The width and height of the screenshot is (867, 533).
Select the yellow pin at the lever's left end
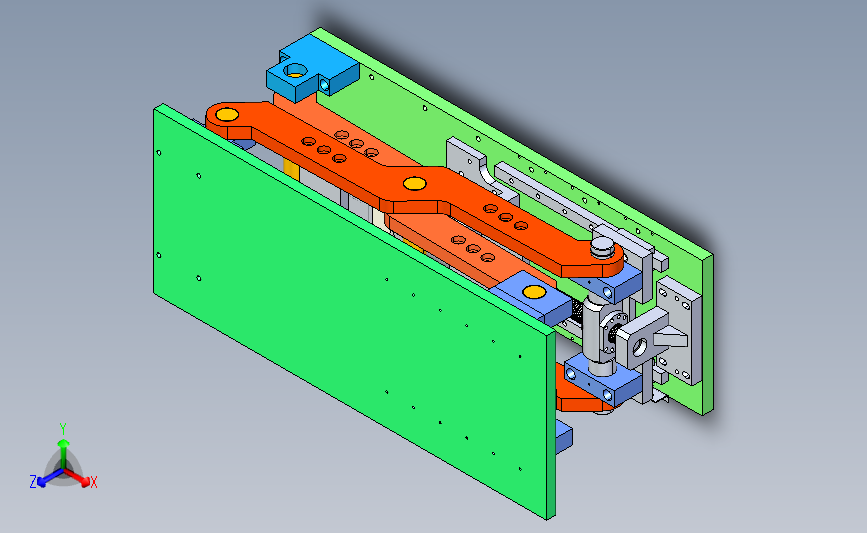[227, 115]
